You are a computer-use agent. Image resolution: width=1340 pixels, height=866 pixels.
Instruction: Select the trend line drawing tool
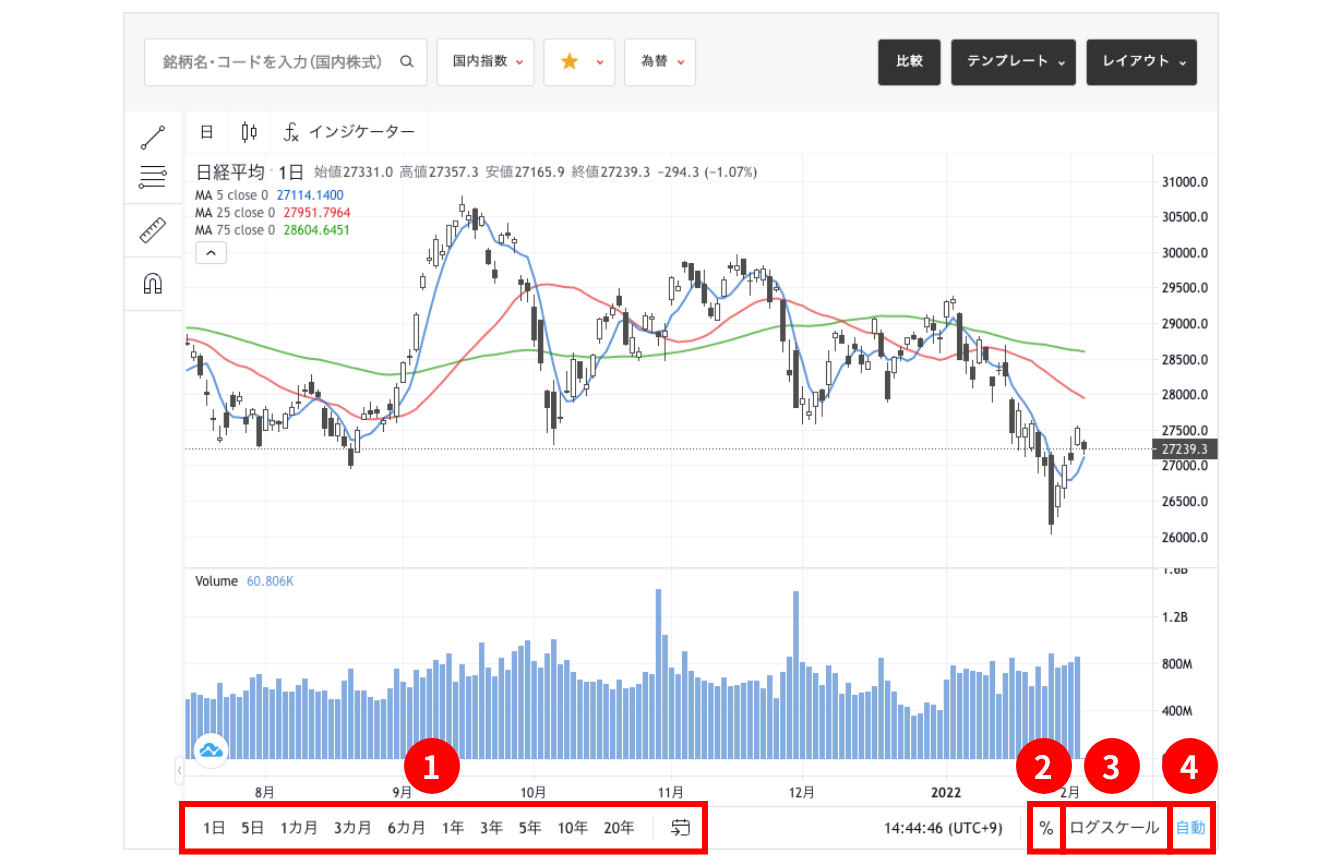pyautogui.click(x=152, y=136)
